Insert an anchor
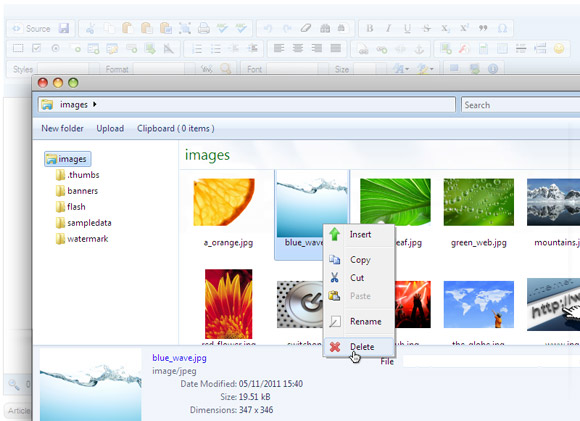The width and height of the screenshot is (580, 421). pos(419,48)
